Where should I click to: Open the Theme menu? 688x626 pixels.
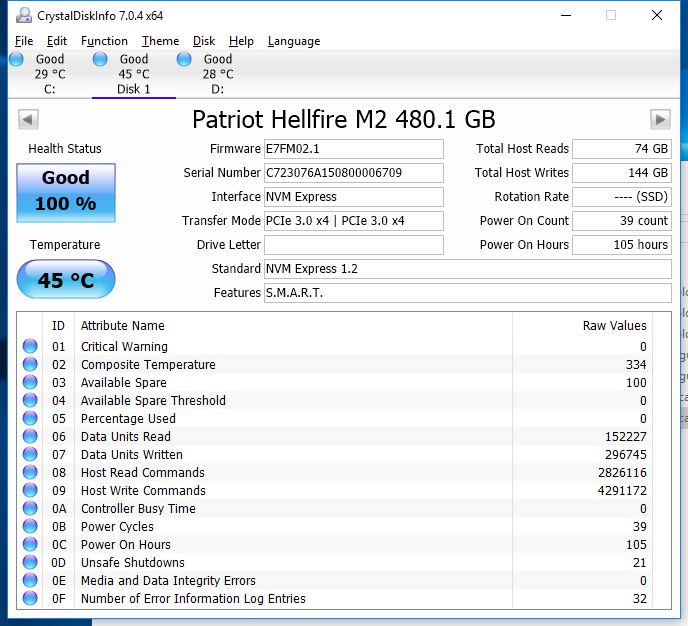pyautogui.click(x=160, y=41)
